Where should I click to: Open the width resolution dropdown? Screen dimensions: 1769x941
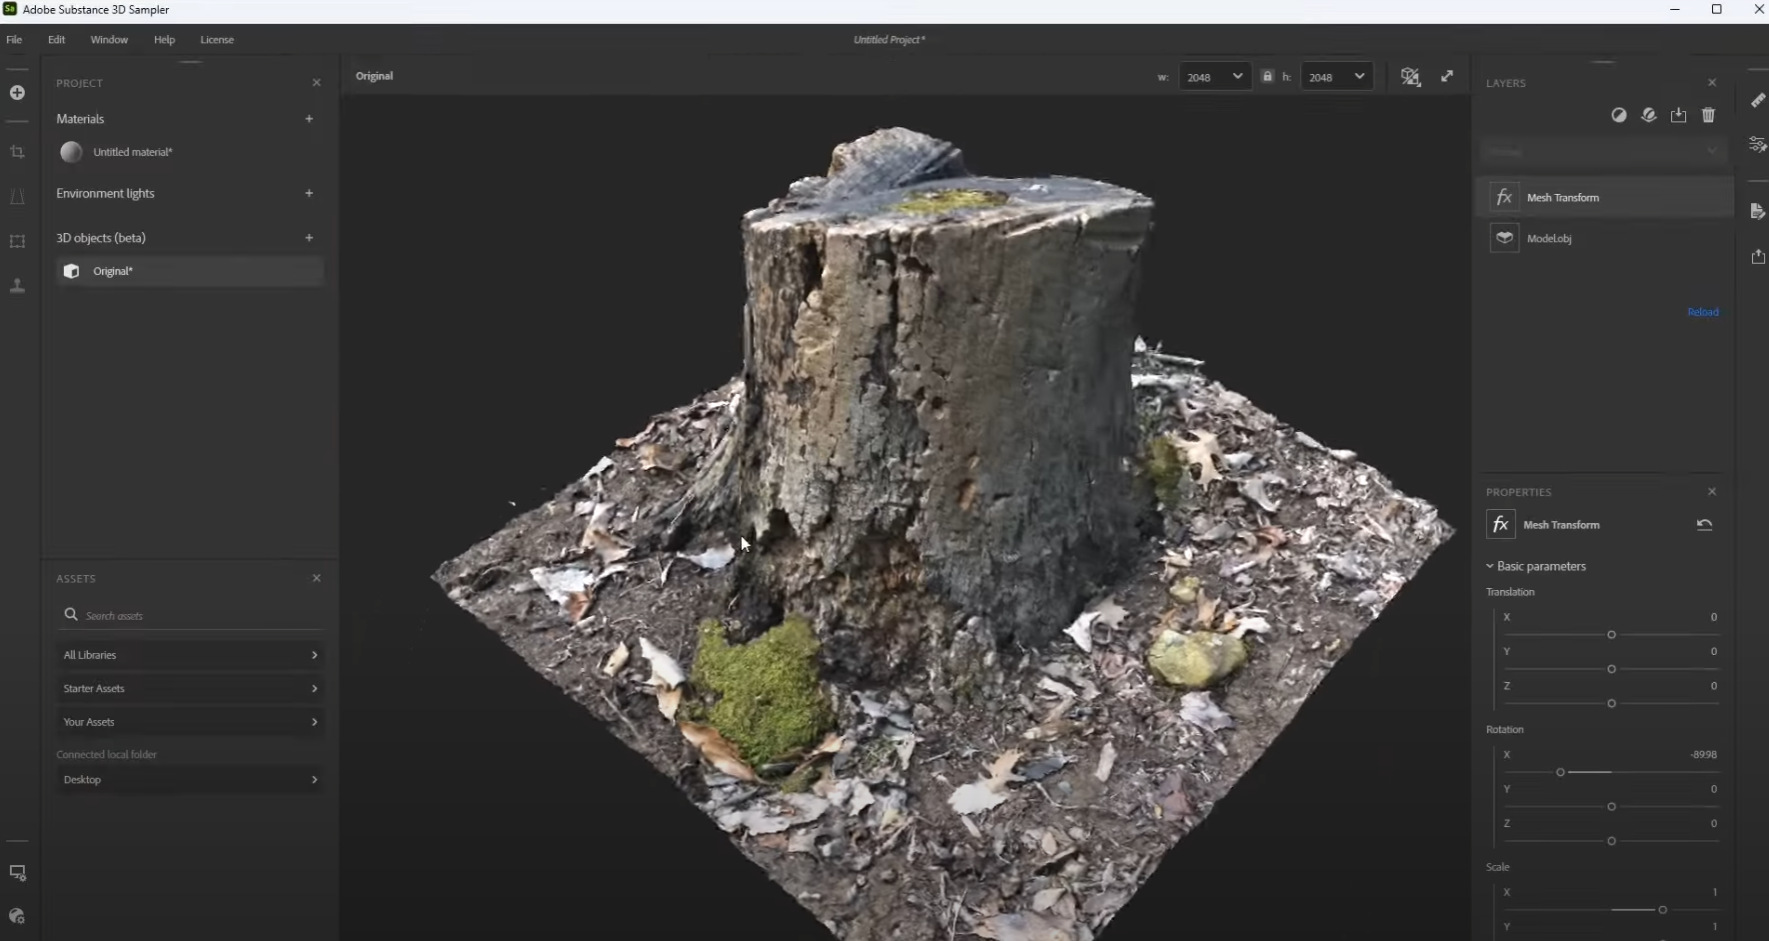pyautogui.click(x=1214, y=77)
